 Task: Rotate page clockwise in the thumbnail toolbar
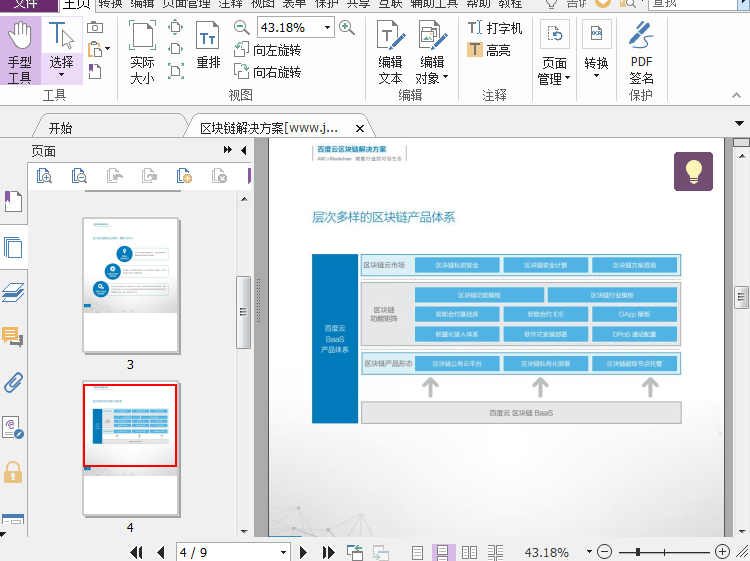tap(149, 176)
